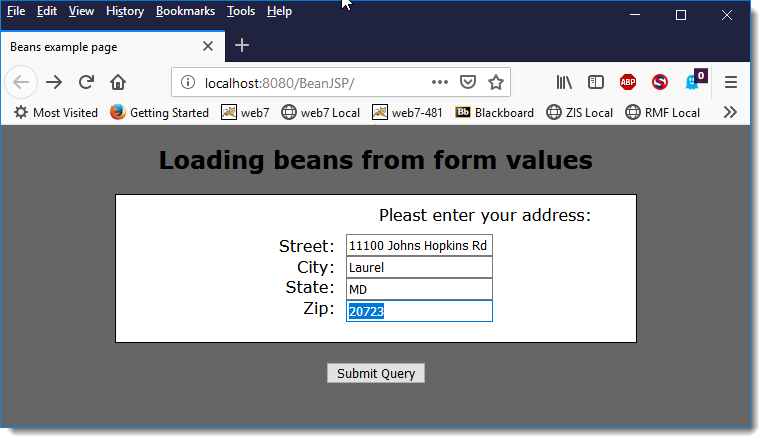Select the Beans example page tab

[x=112, y=46]
